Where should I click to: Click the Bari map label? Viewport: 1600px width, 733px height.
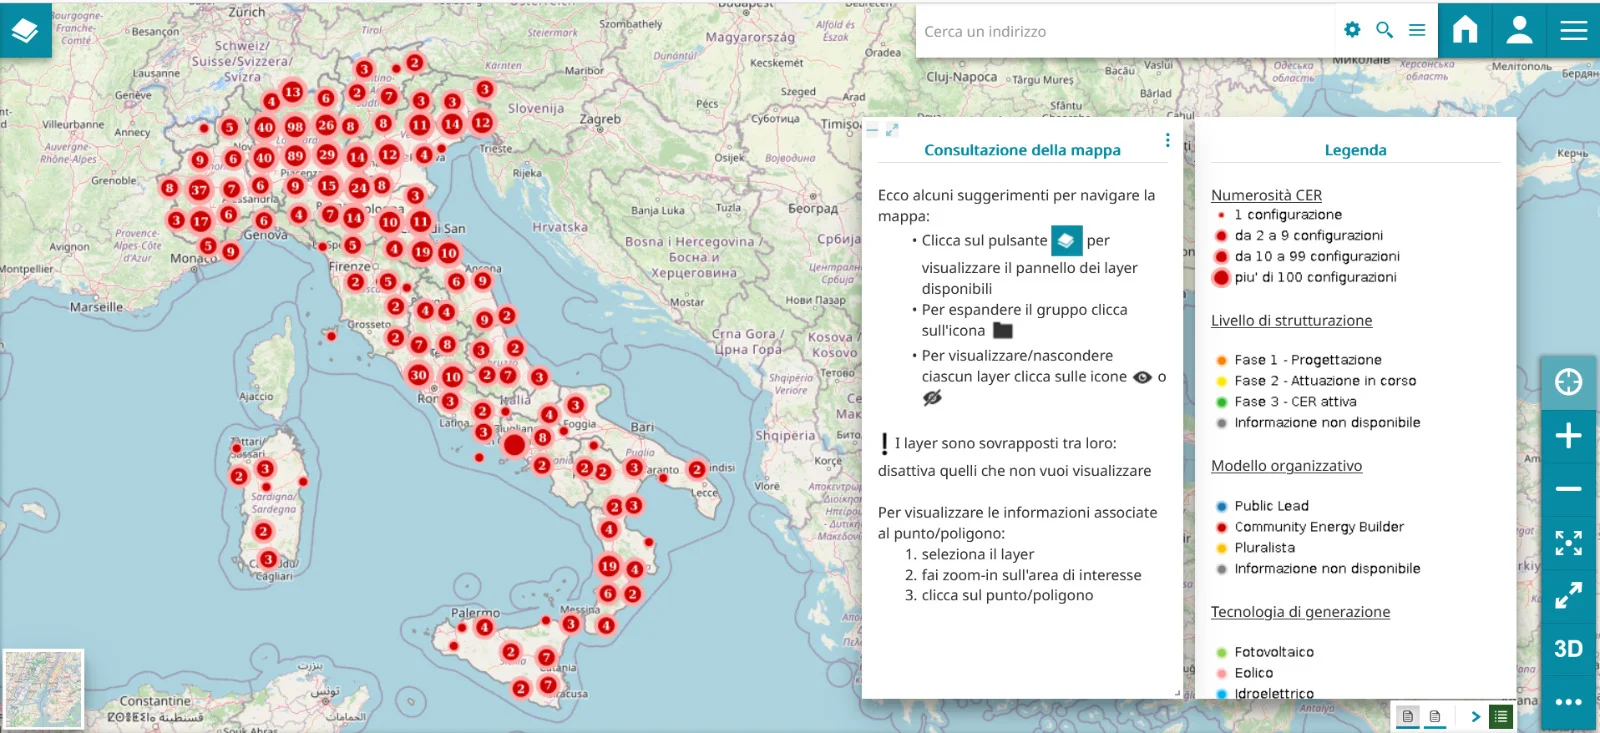642,426
